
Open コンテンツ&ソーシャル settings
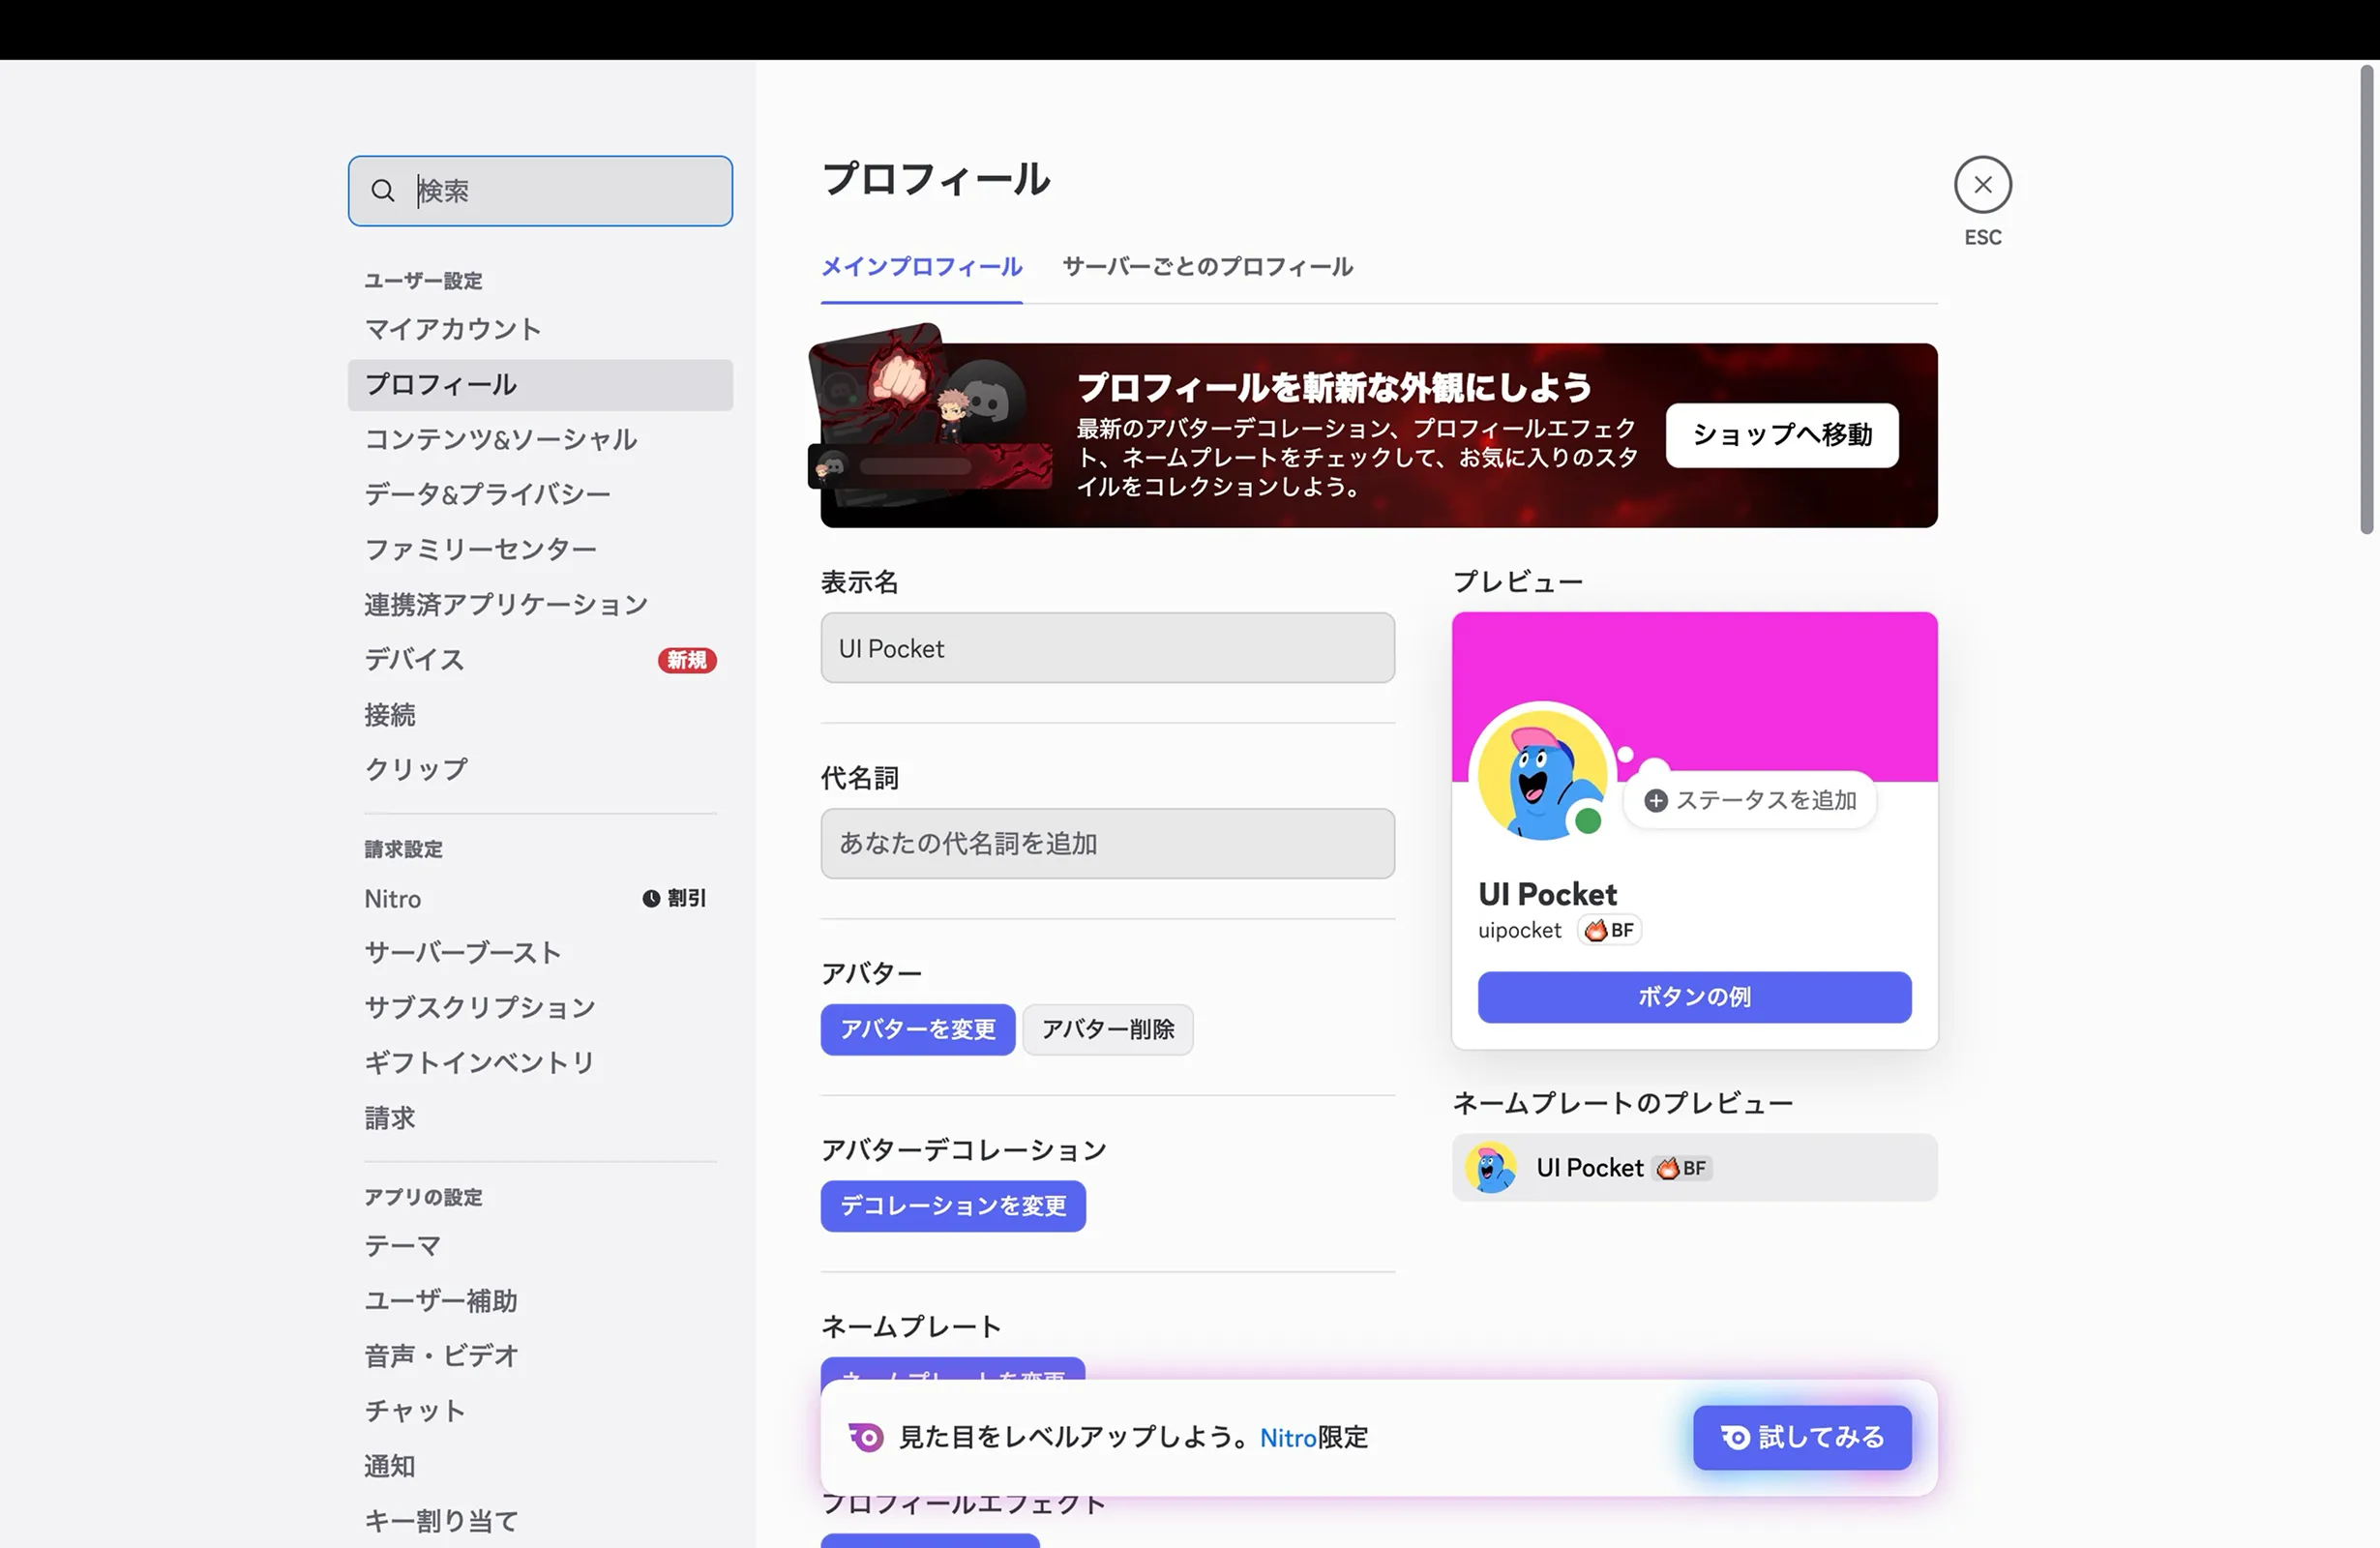[540, 439]
